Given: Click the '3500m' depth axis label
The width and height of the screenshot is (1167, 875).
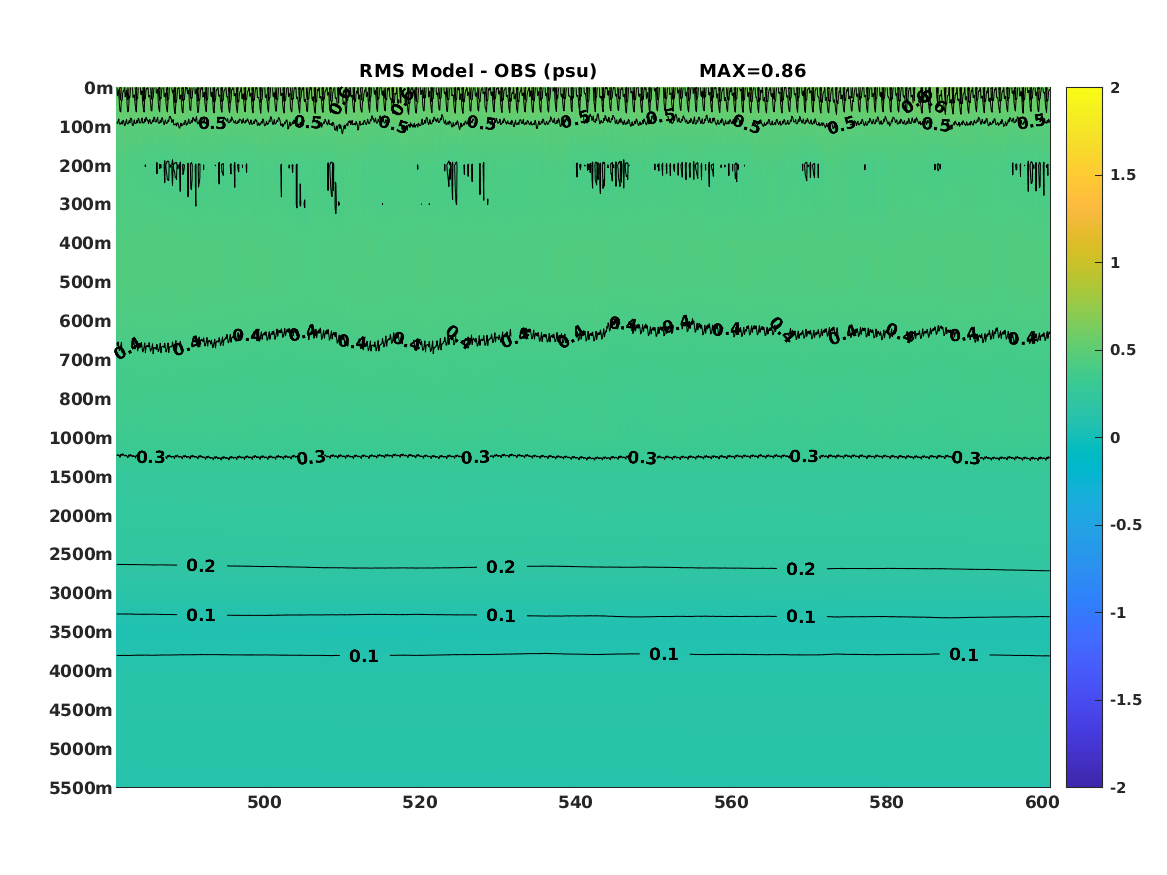Looking at the screenshot, I should (81, 632).
